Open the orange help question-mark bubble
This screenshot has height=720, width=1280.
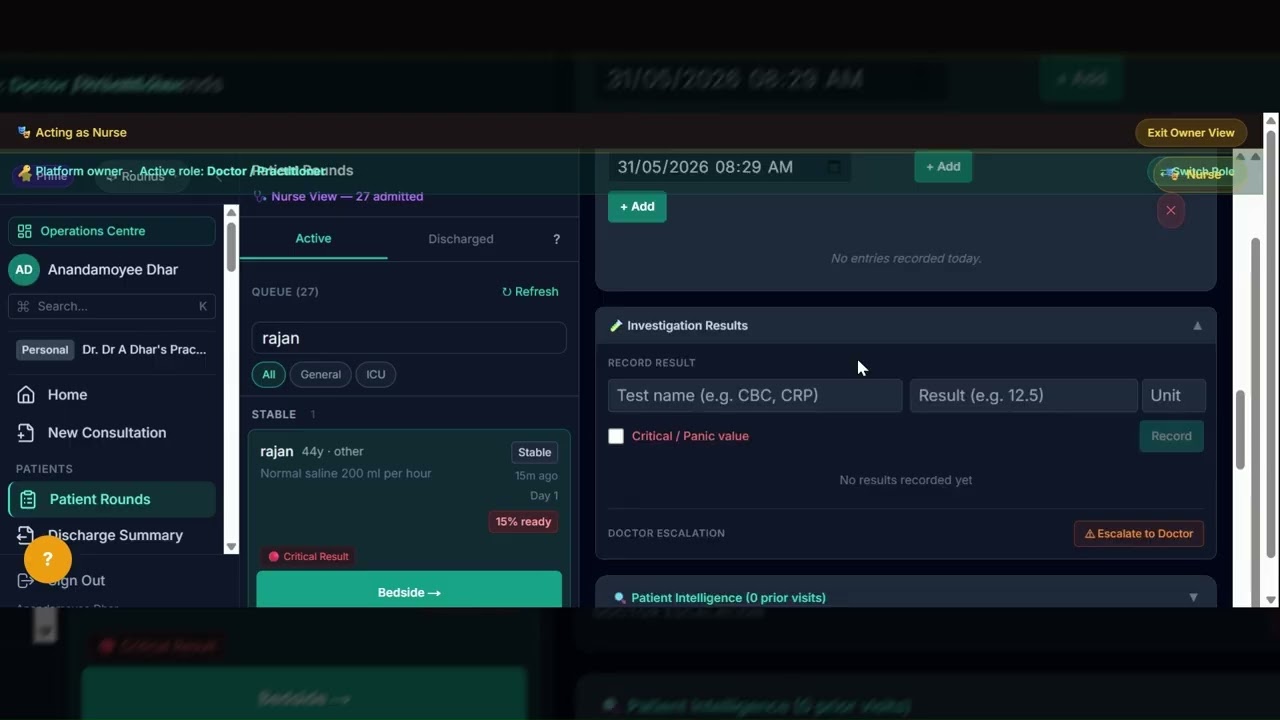pyautogui.click(x=47, y=559)
